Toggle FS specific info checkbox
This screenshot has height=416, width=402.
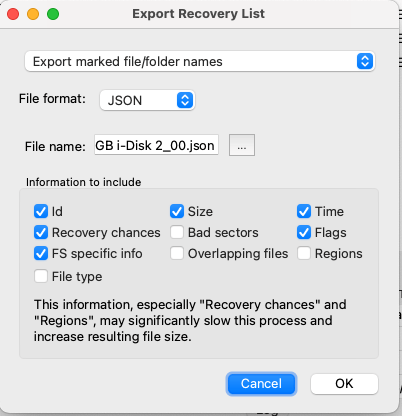tap(41, 253)
